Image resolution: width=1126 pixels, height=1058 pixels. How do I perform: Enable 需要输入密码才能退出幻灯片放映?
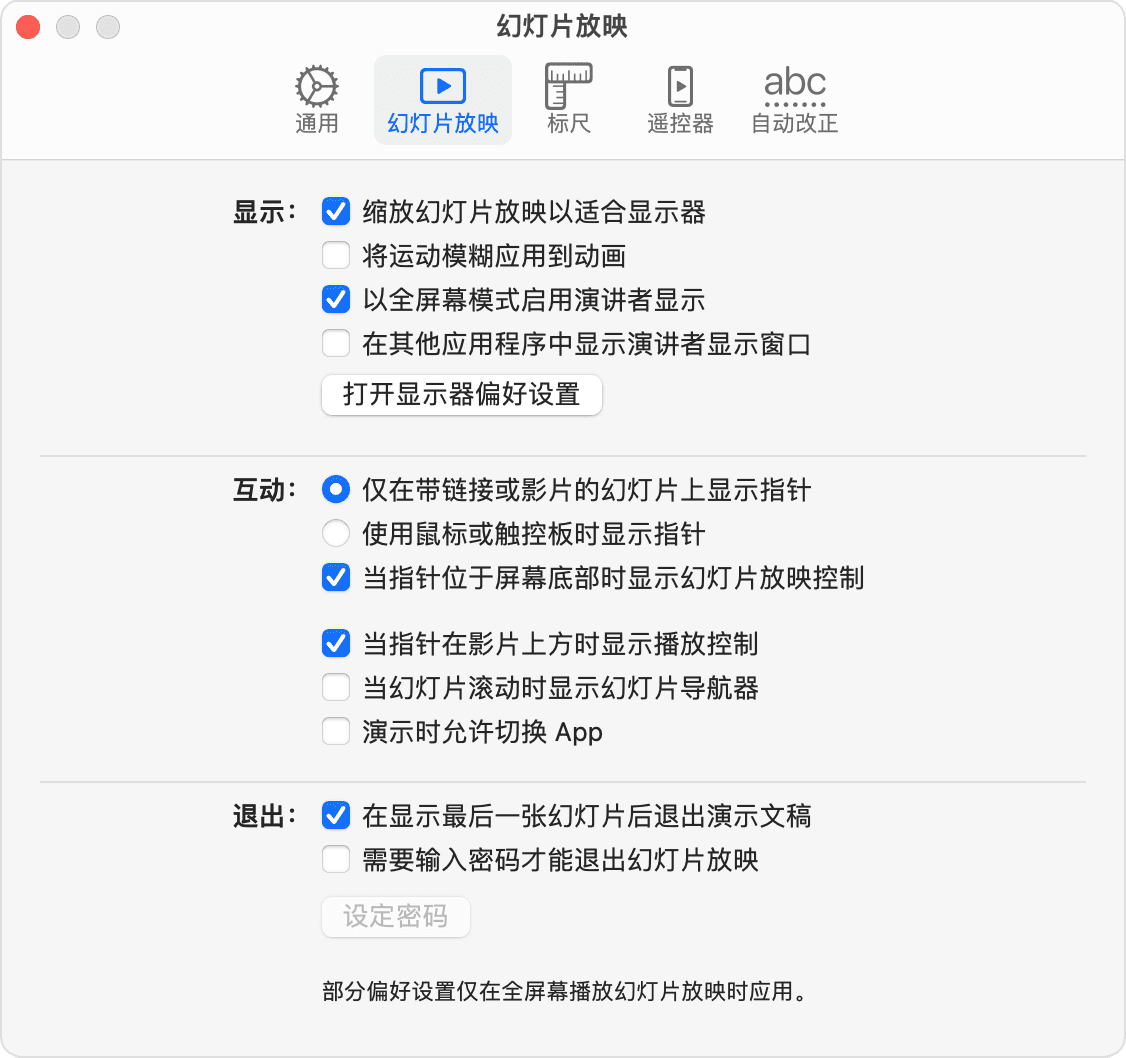336,859
